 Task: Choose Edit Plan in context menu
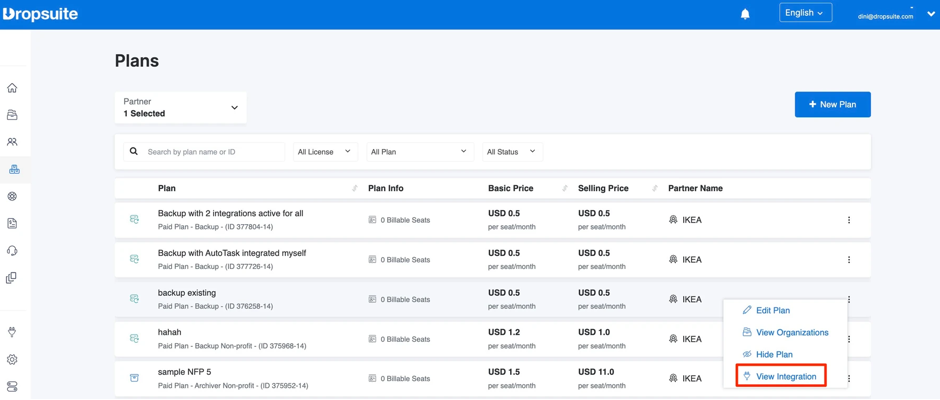coord(772,310)
